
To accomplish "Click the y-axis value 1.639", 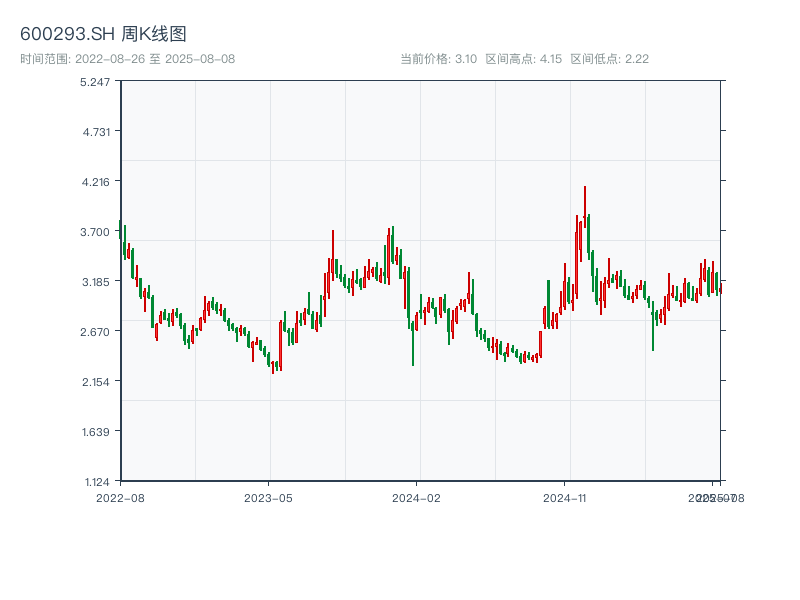I will [x=96, y=432].
